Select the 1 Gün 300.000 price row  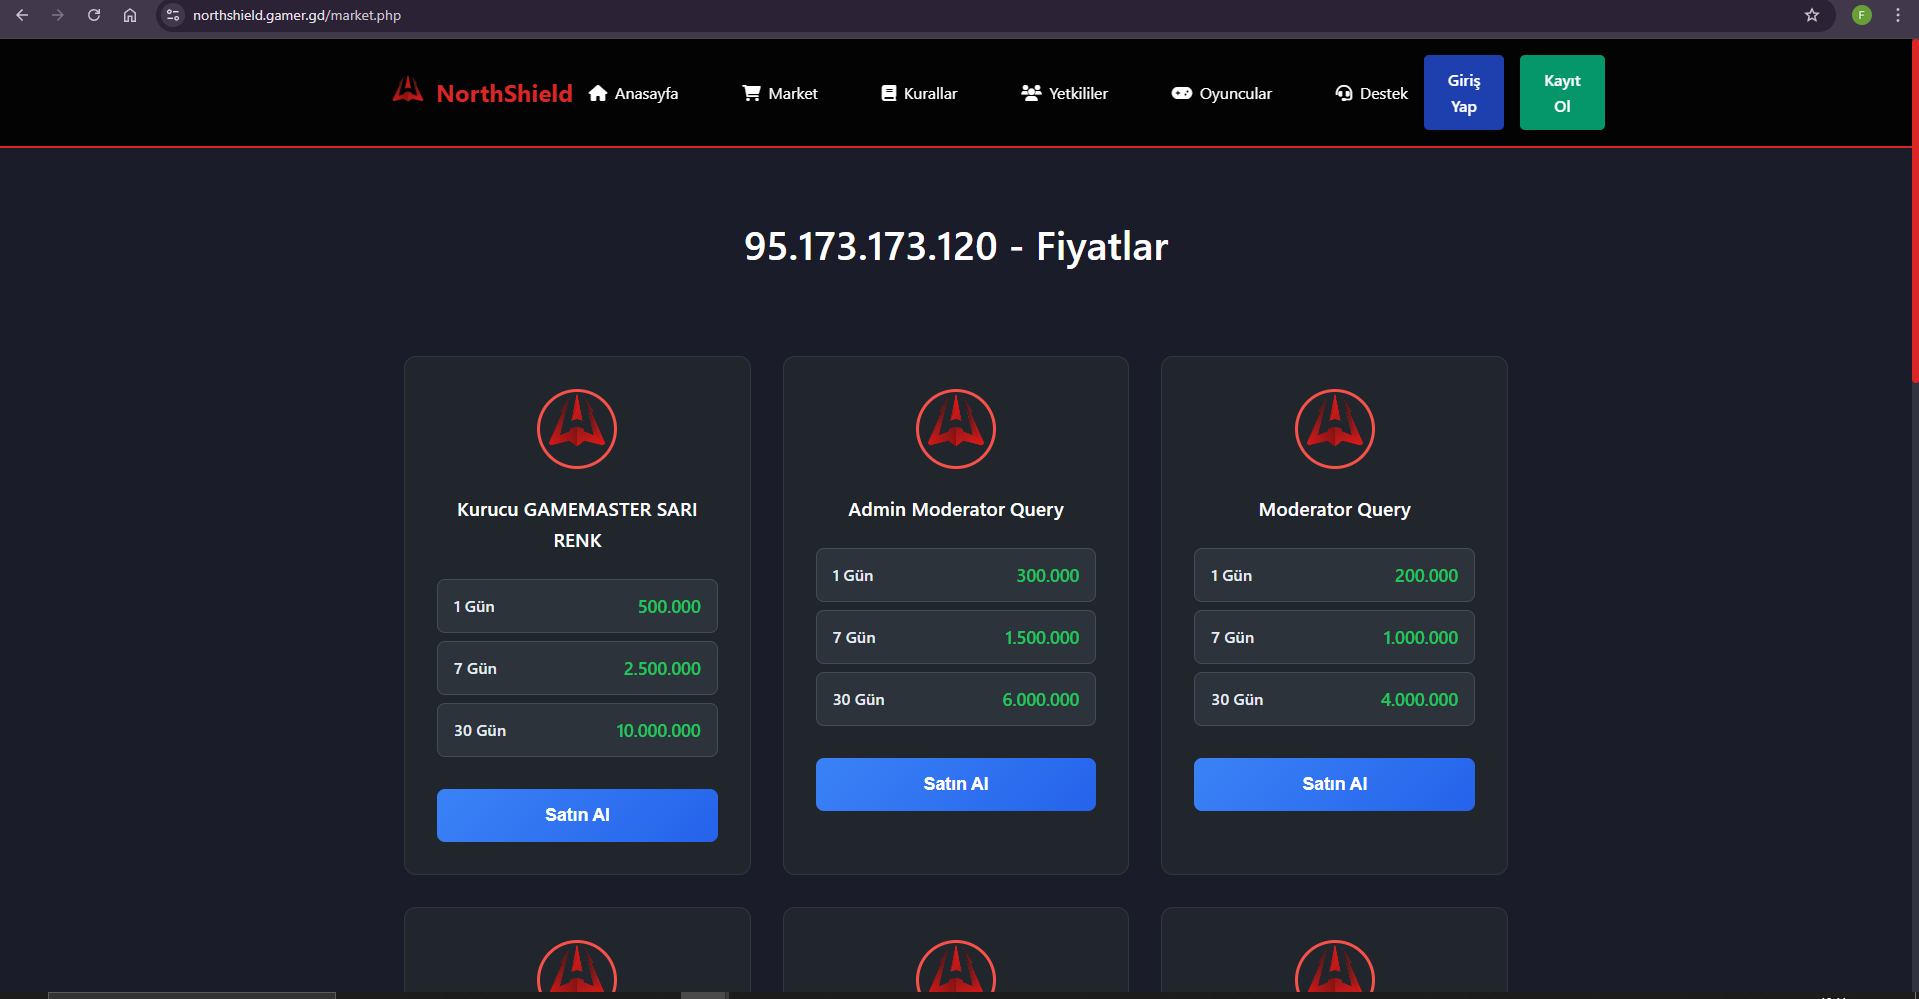(x=956, y=575)
